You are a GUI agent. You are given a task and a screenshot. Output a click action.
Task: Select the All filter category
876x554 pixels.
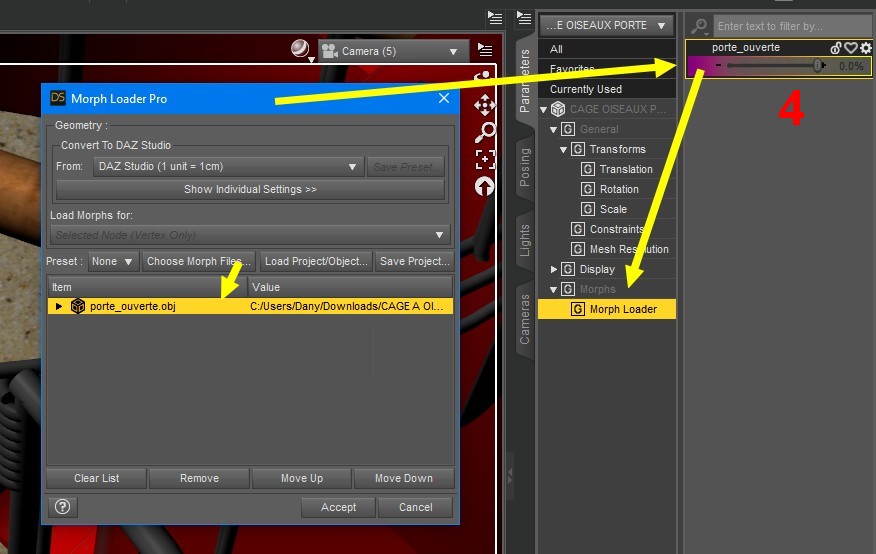pos(607,49)
